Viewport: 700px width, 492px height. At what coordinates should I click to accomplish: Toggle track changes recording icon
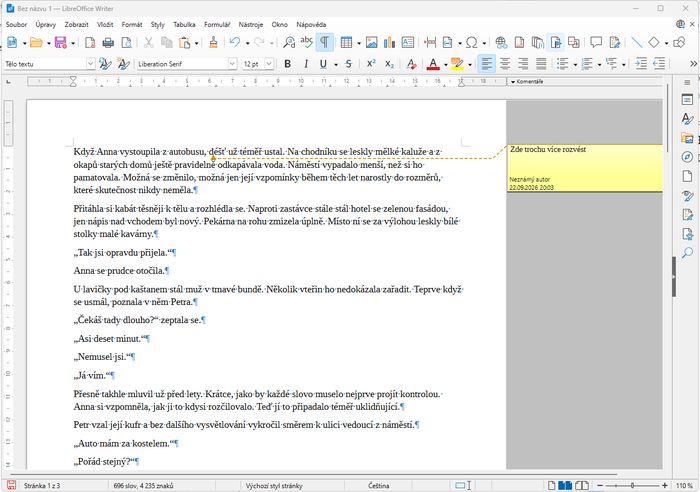(615, 42)
